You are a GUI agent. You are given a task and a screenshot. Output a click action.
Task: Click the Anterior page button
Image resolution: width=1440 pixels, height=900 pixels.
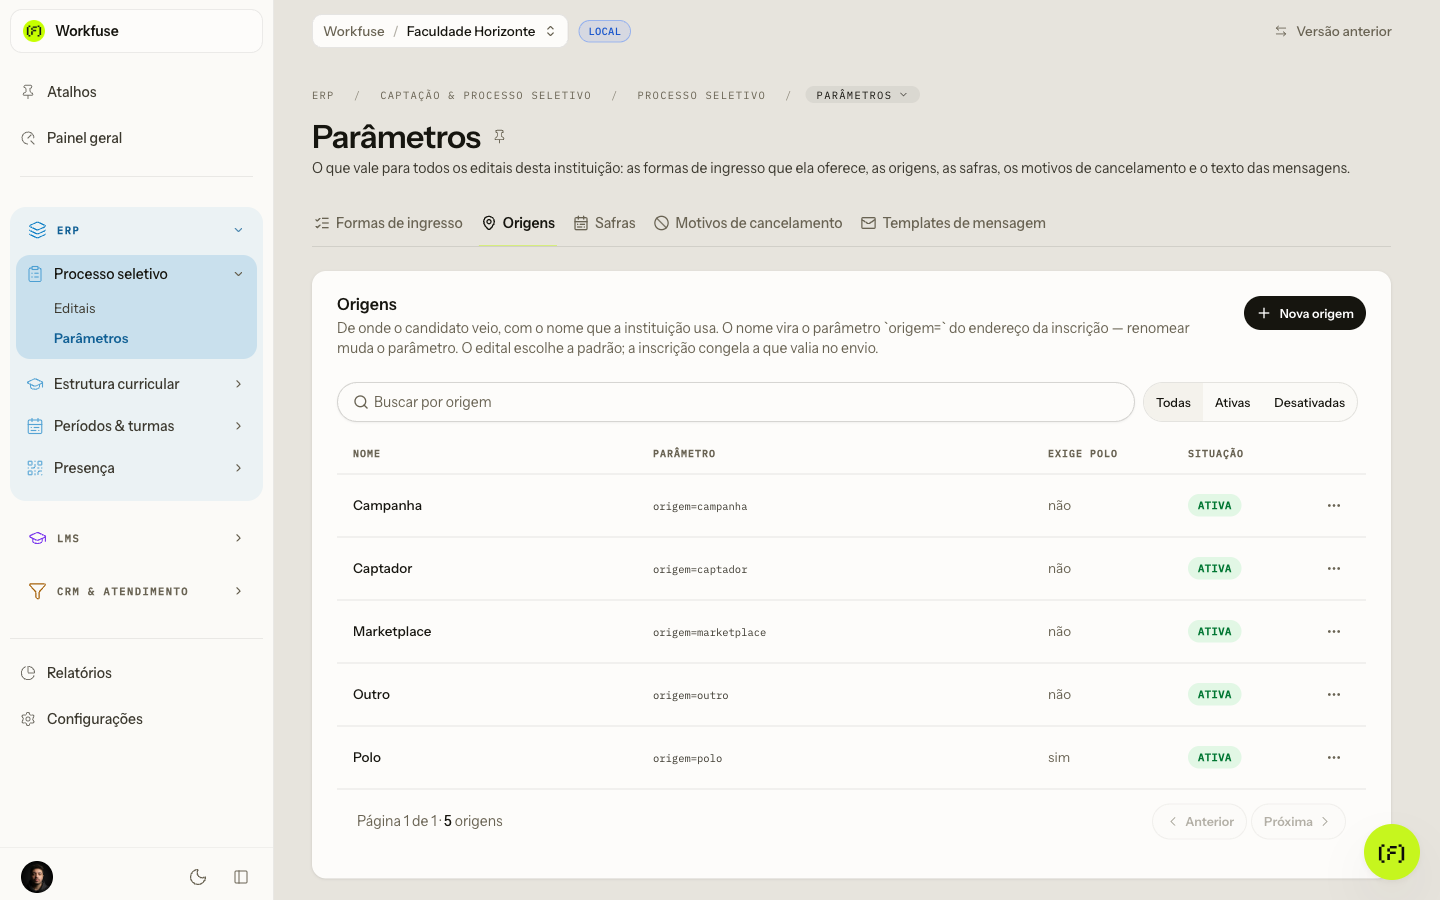point(1200,822)
